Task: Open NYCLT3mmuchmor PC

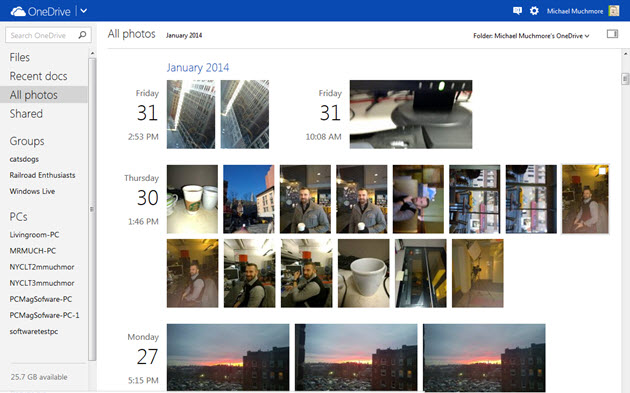Action: tap(42, 283)
